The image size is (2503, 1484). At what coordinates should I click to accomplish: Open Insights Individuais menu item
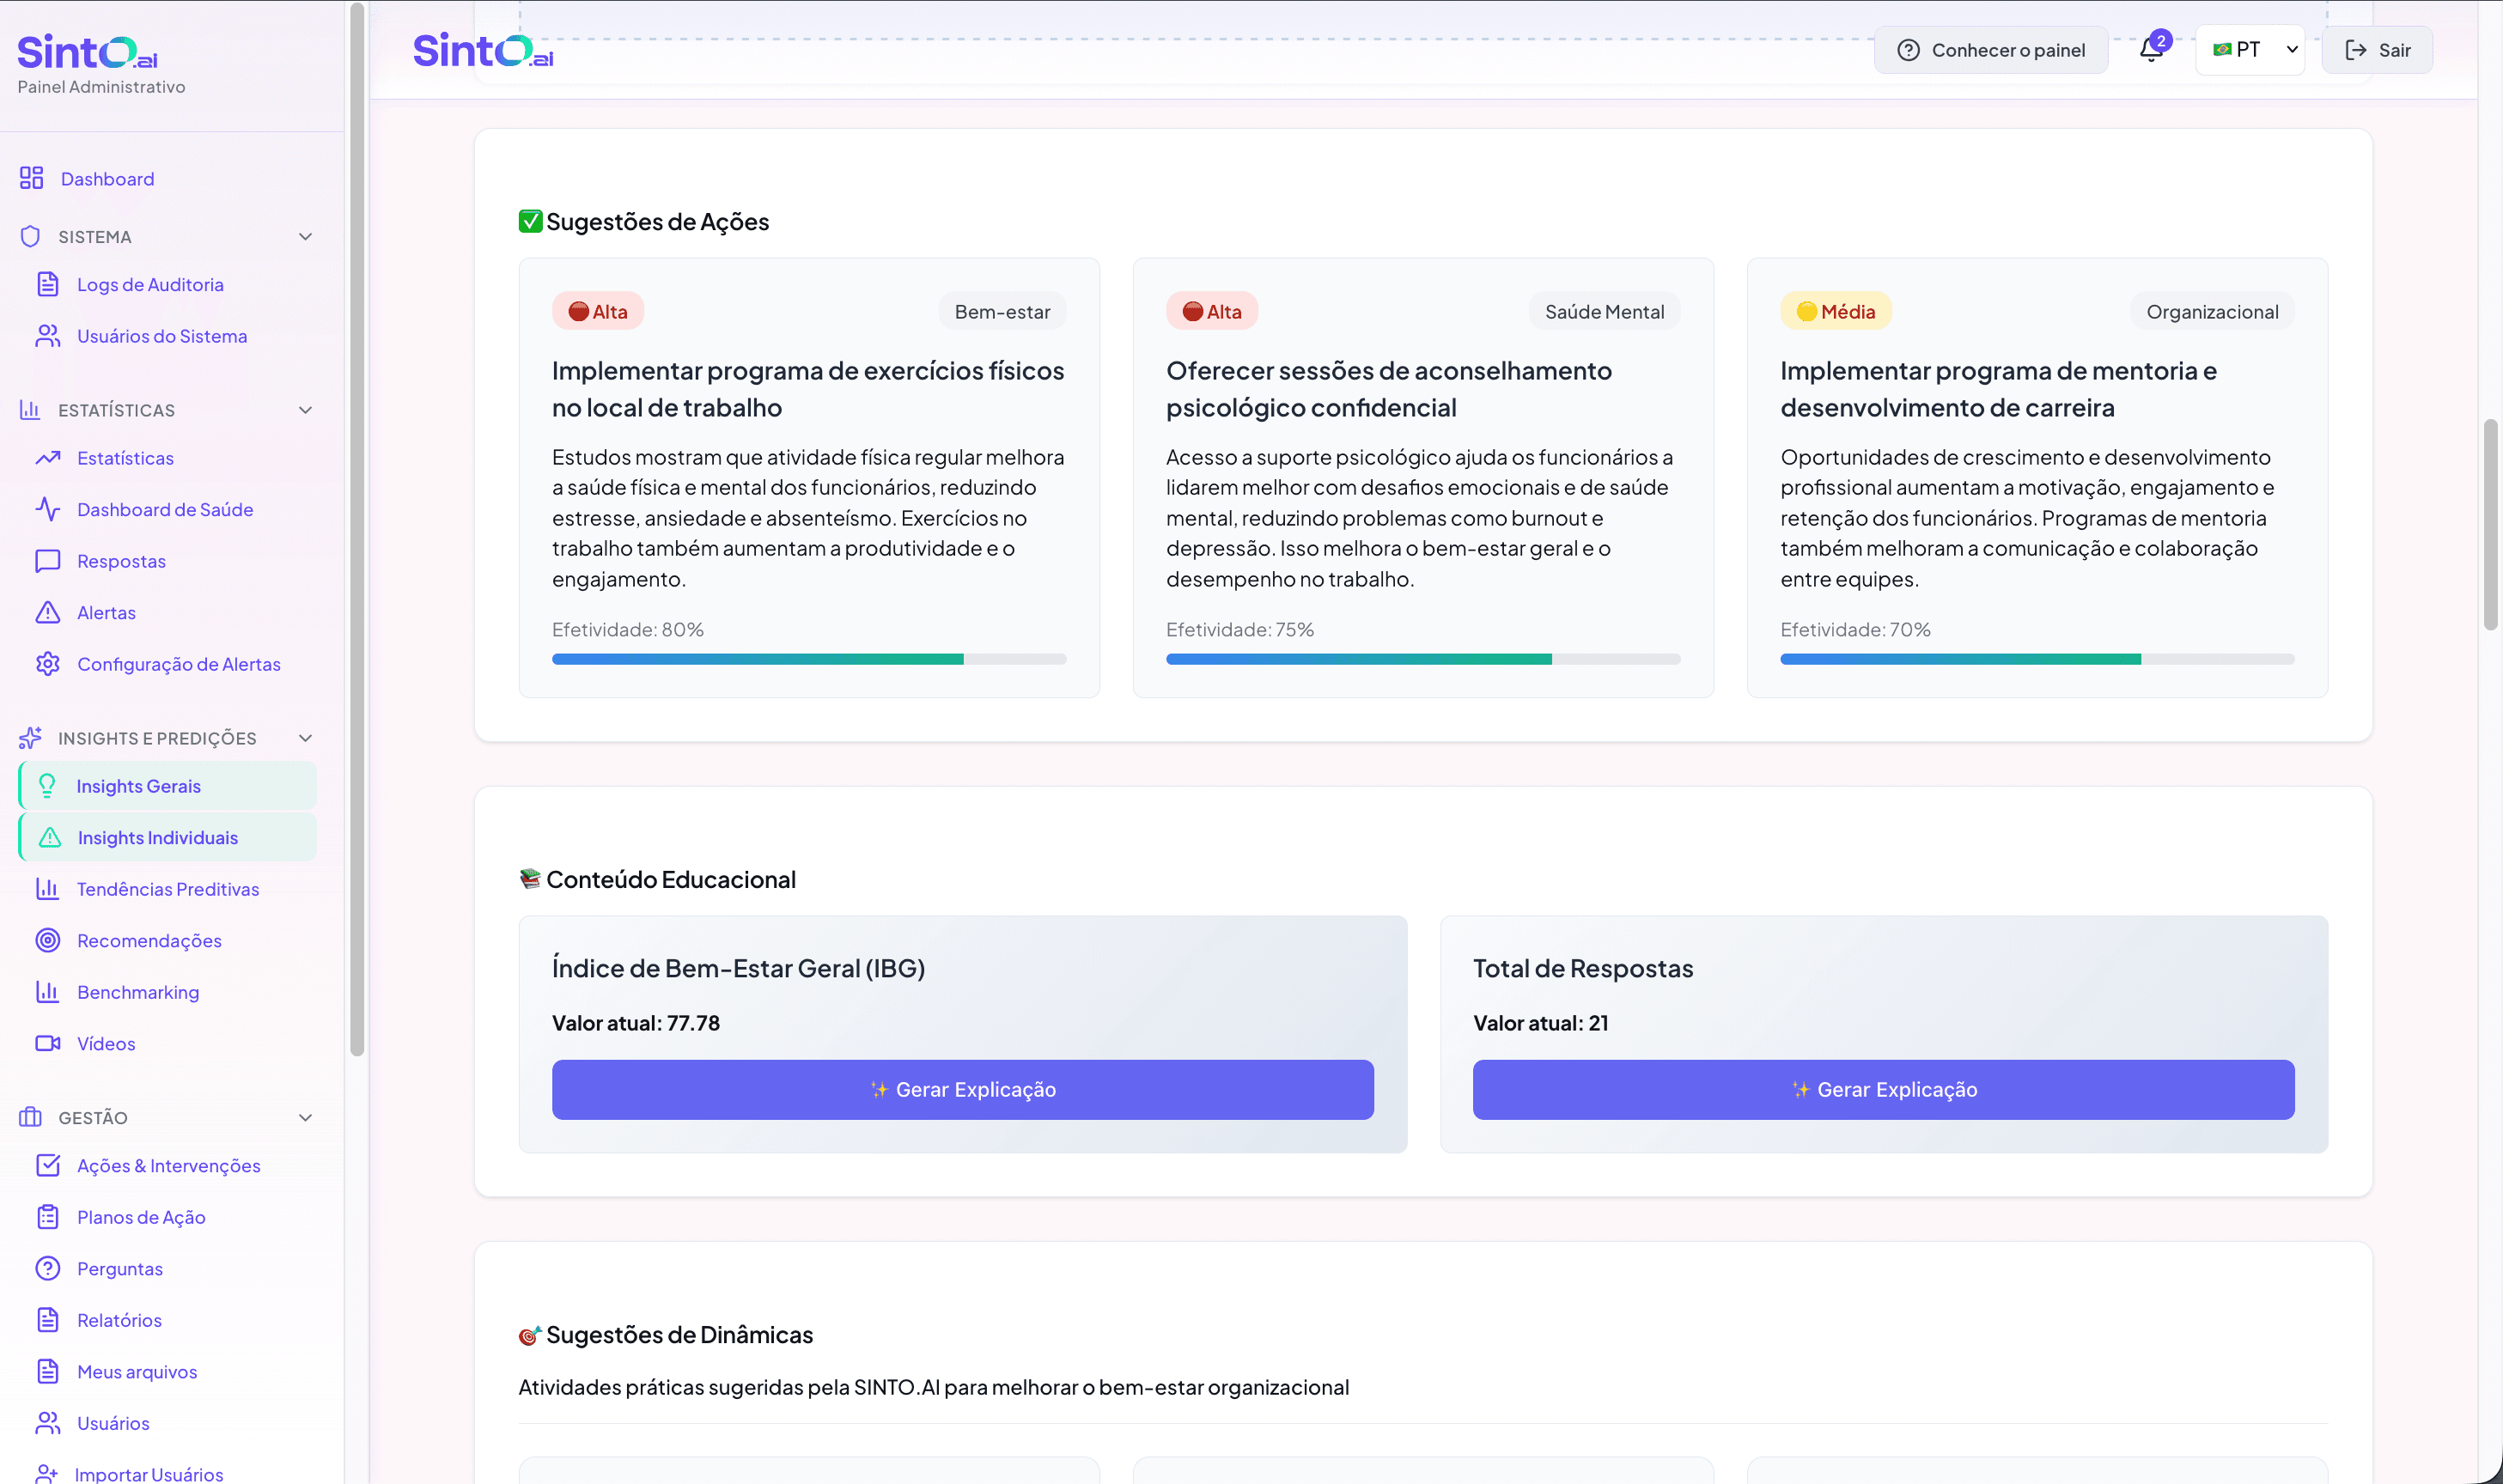(158, 837)
